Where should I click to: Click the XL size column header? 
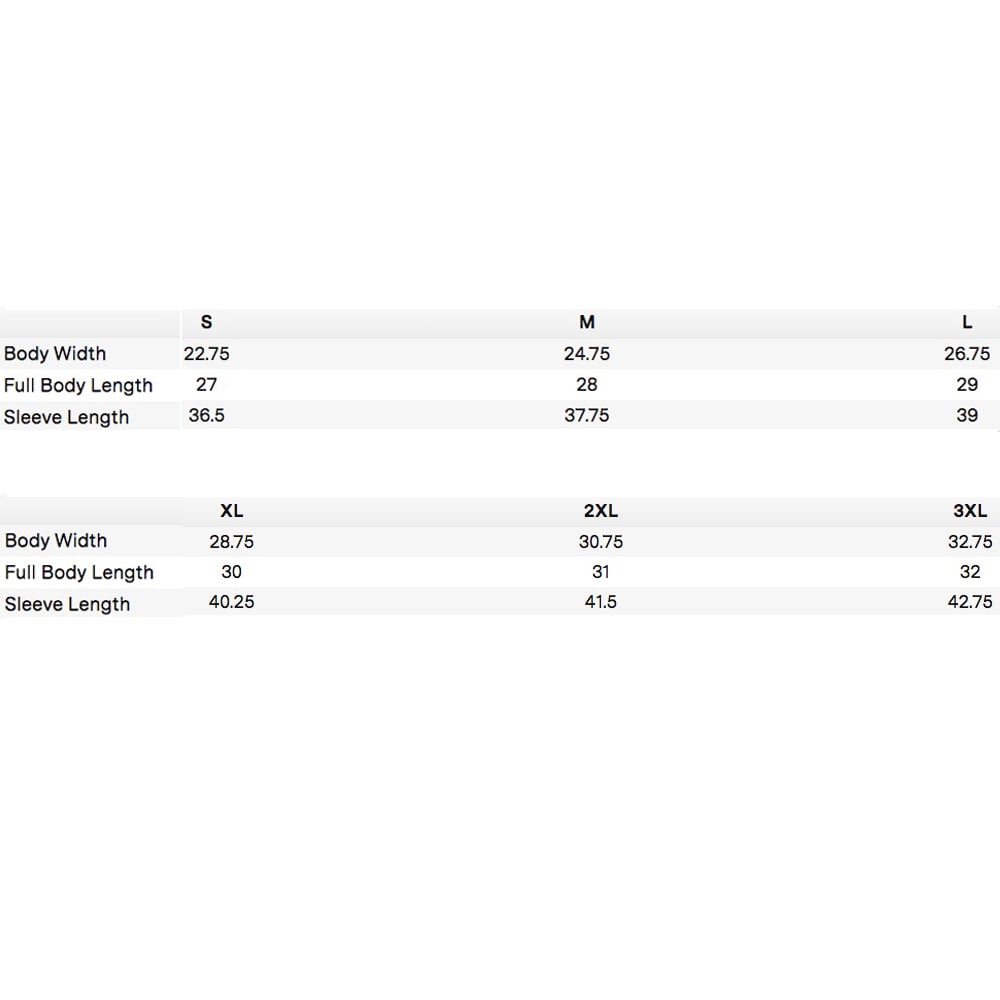click(x=231, y=511)
